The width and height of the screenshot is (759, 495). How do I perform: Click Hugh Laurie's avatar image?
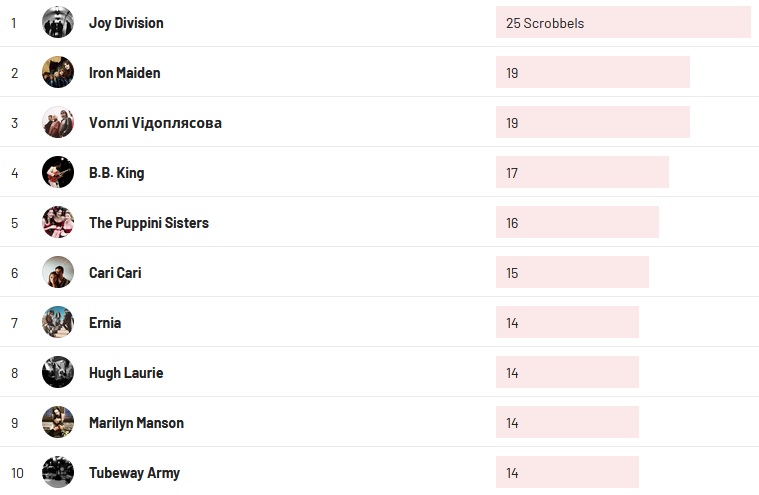click(x=58, y=372)
